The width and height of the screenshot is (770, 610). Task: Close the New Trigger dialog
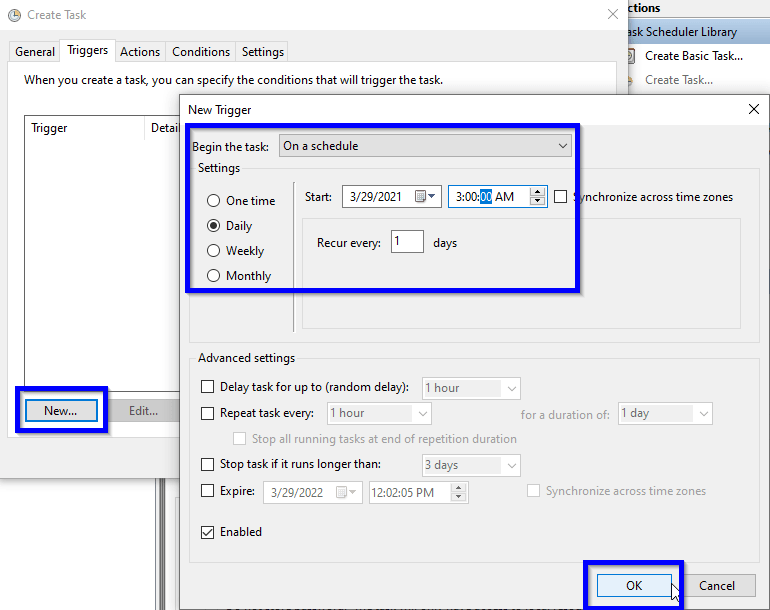(753, 109)
